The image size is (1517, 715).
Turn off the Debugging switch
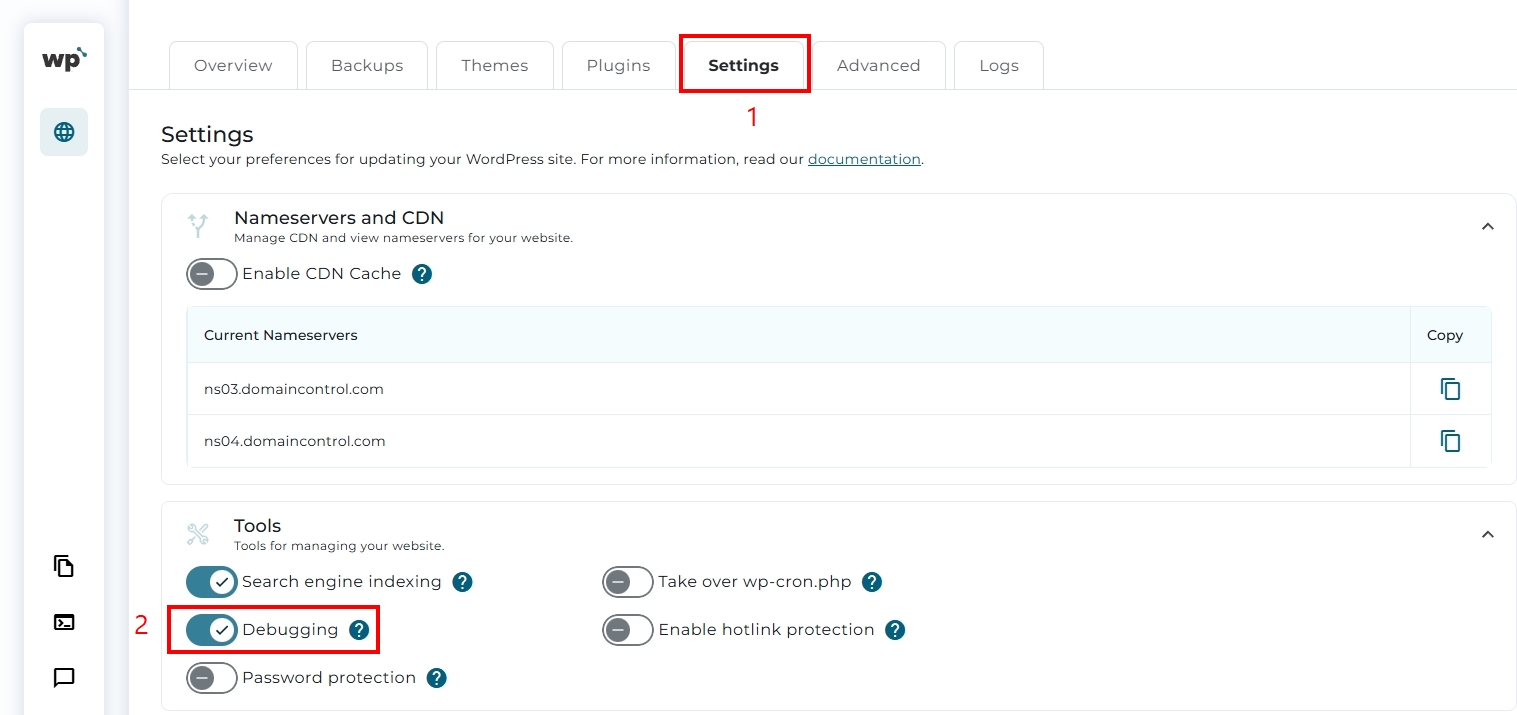tap(211, 630)
